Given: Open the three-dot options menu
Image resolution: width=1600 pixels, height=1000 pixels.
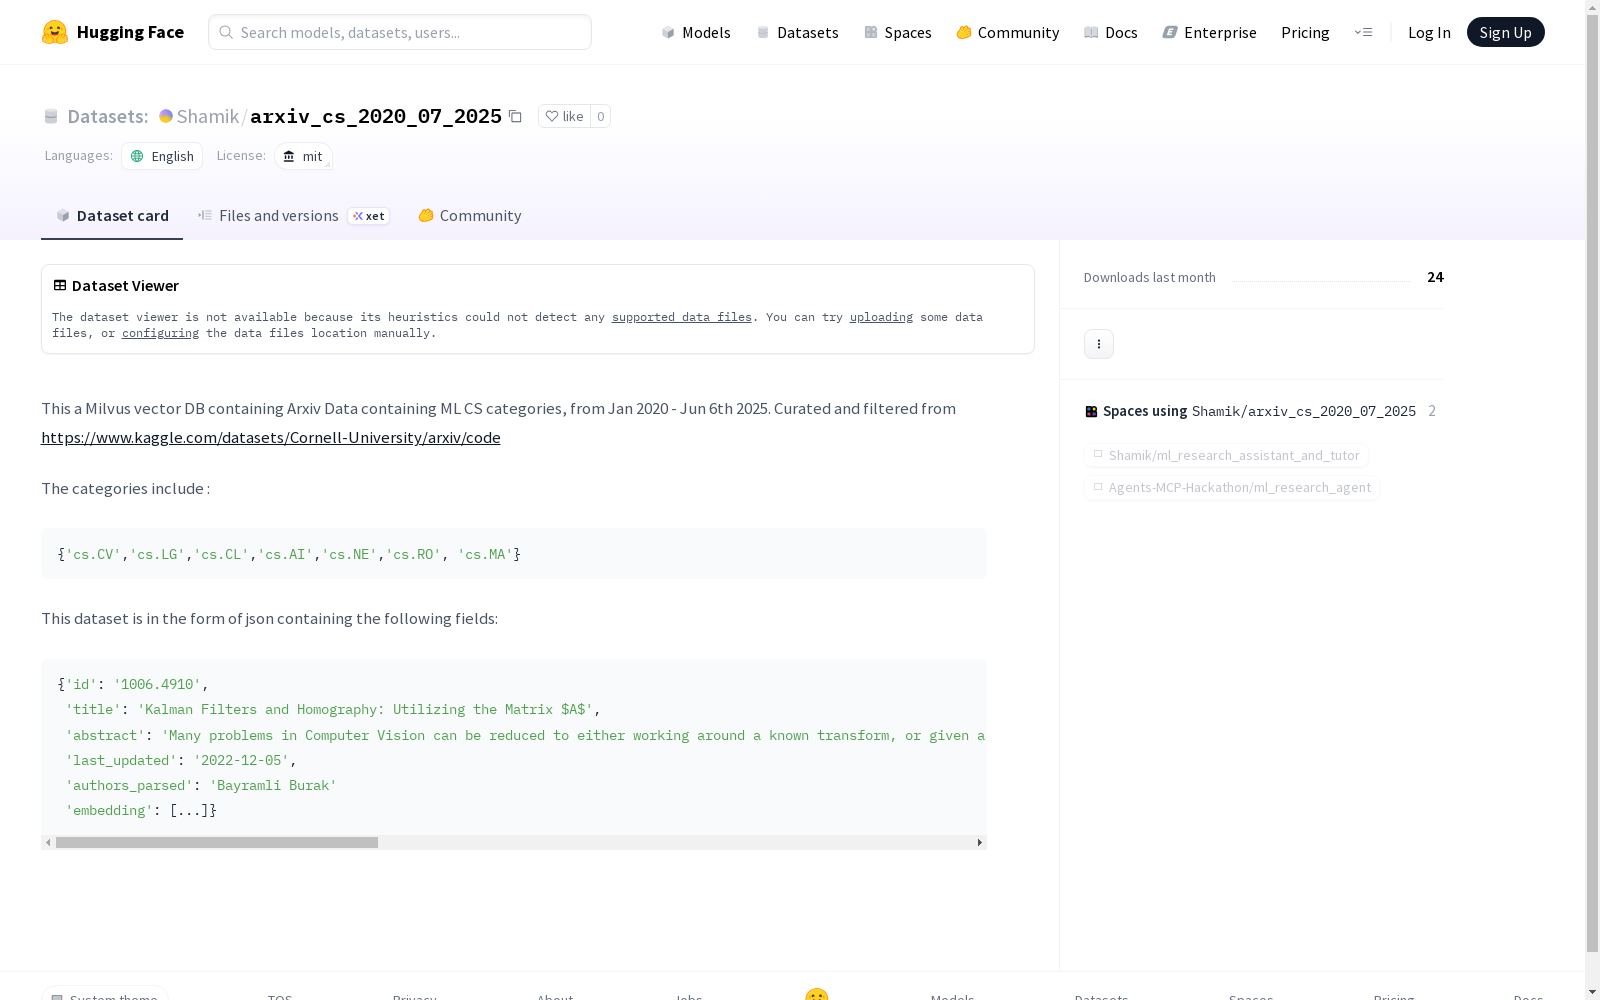Looking at the screenshot, I should click(x=1099, y=344).
